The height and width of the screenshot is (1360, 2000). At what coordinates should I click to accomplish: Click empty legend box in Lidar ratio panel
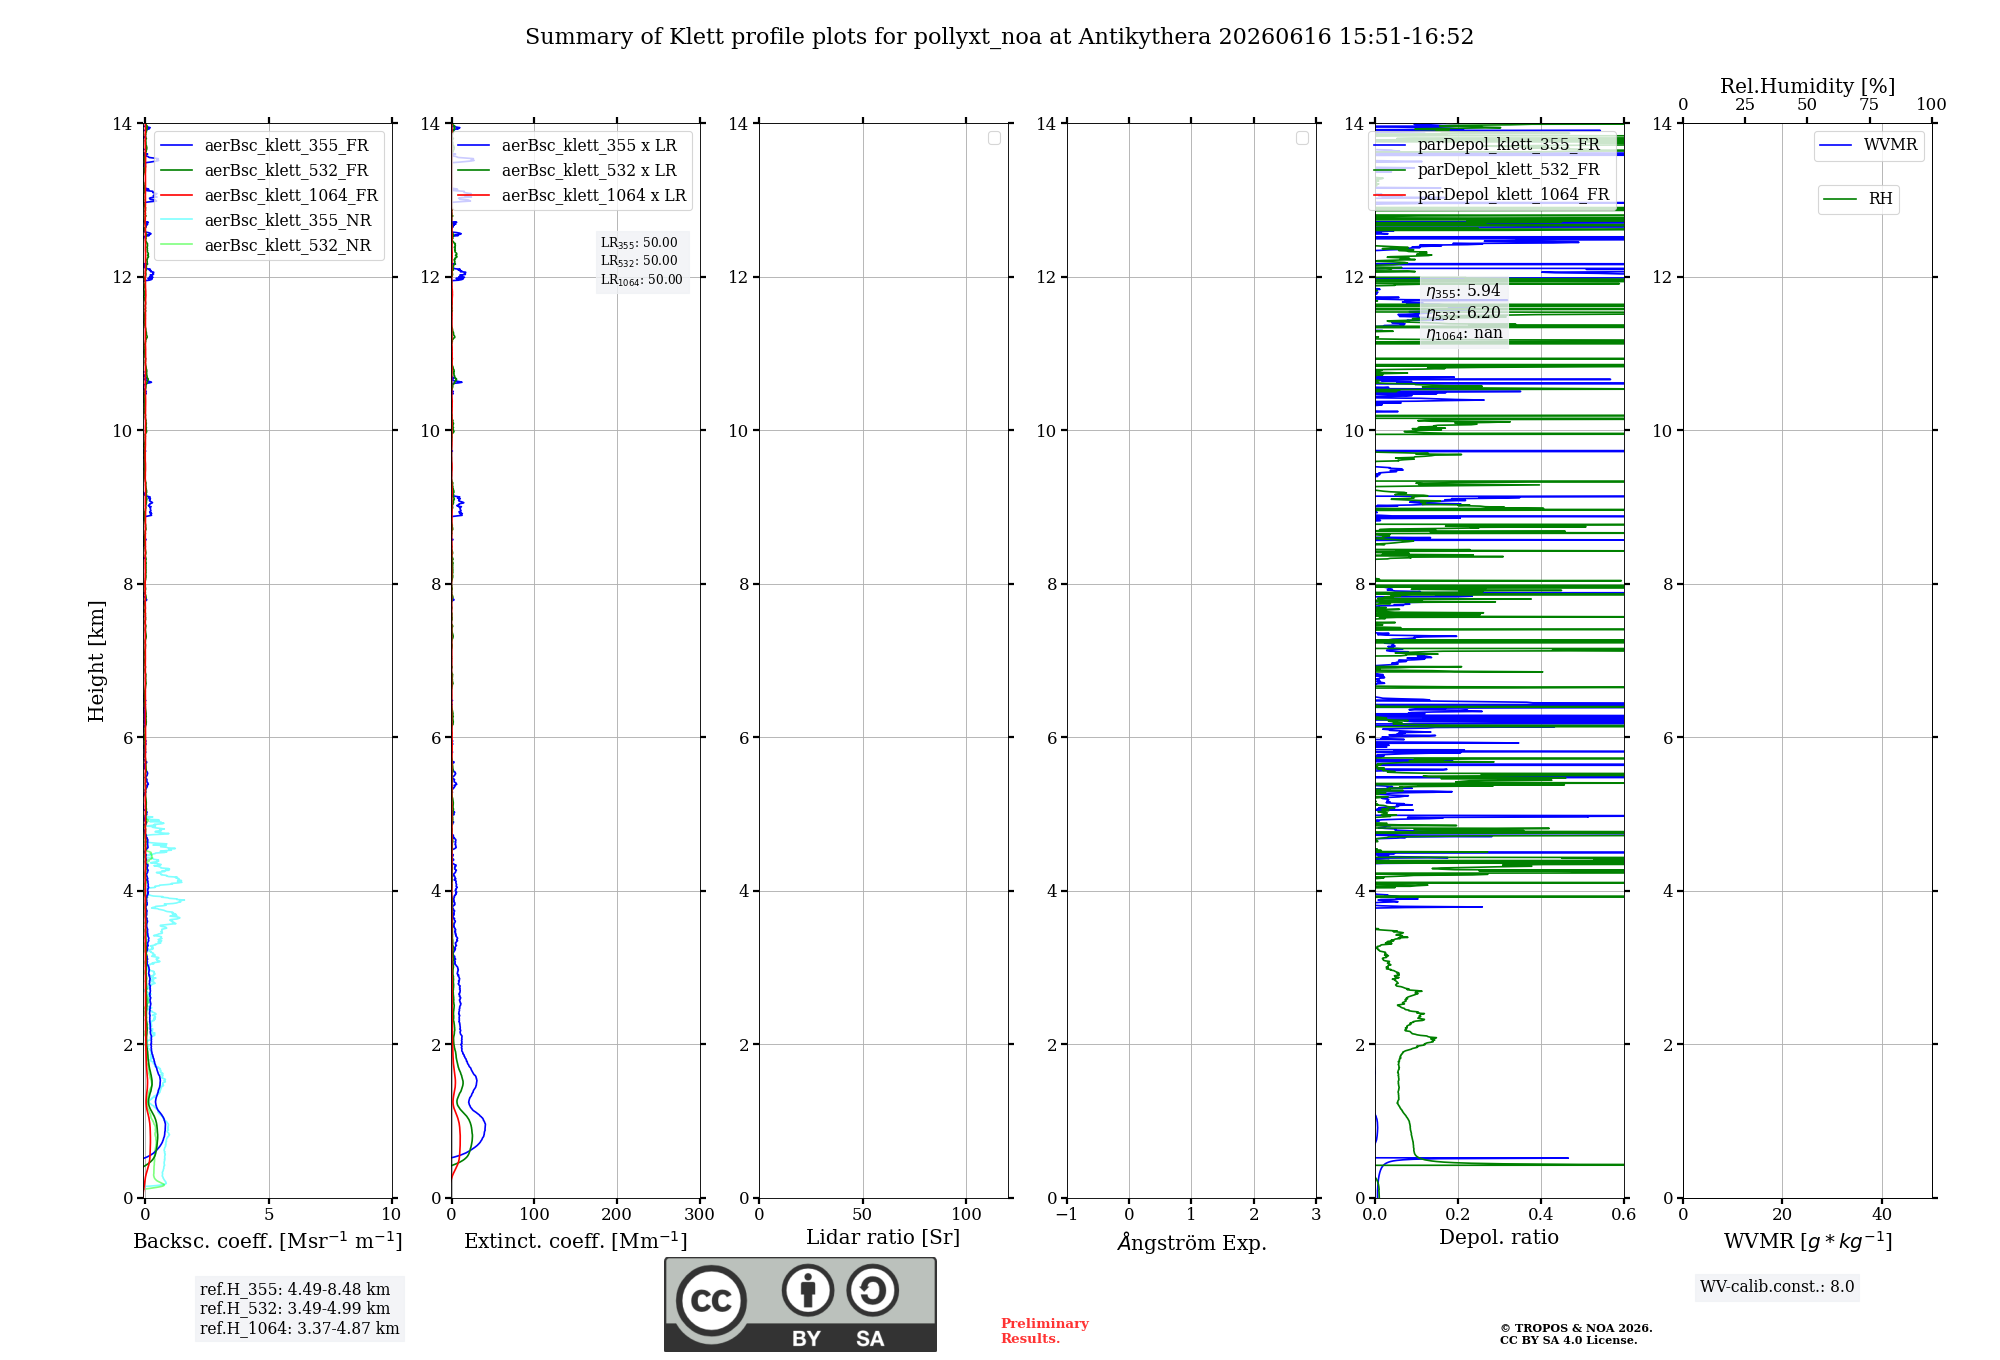(x=994, y=138)
